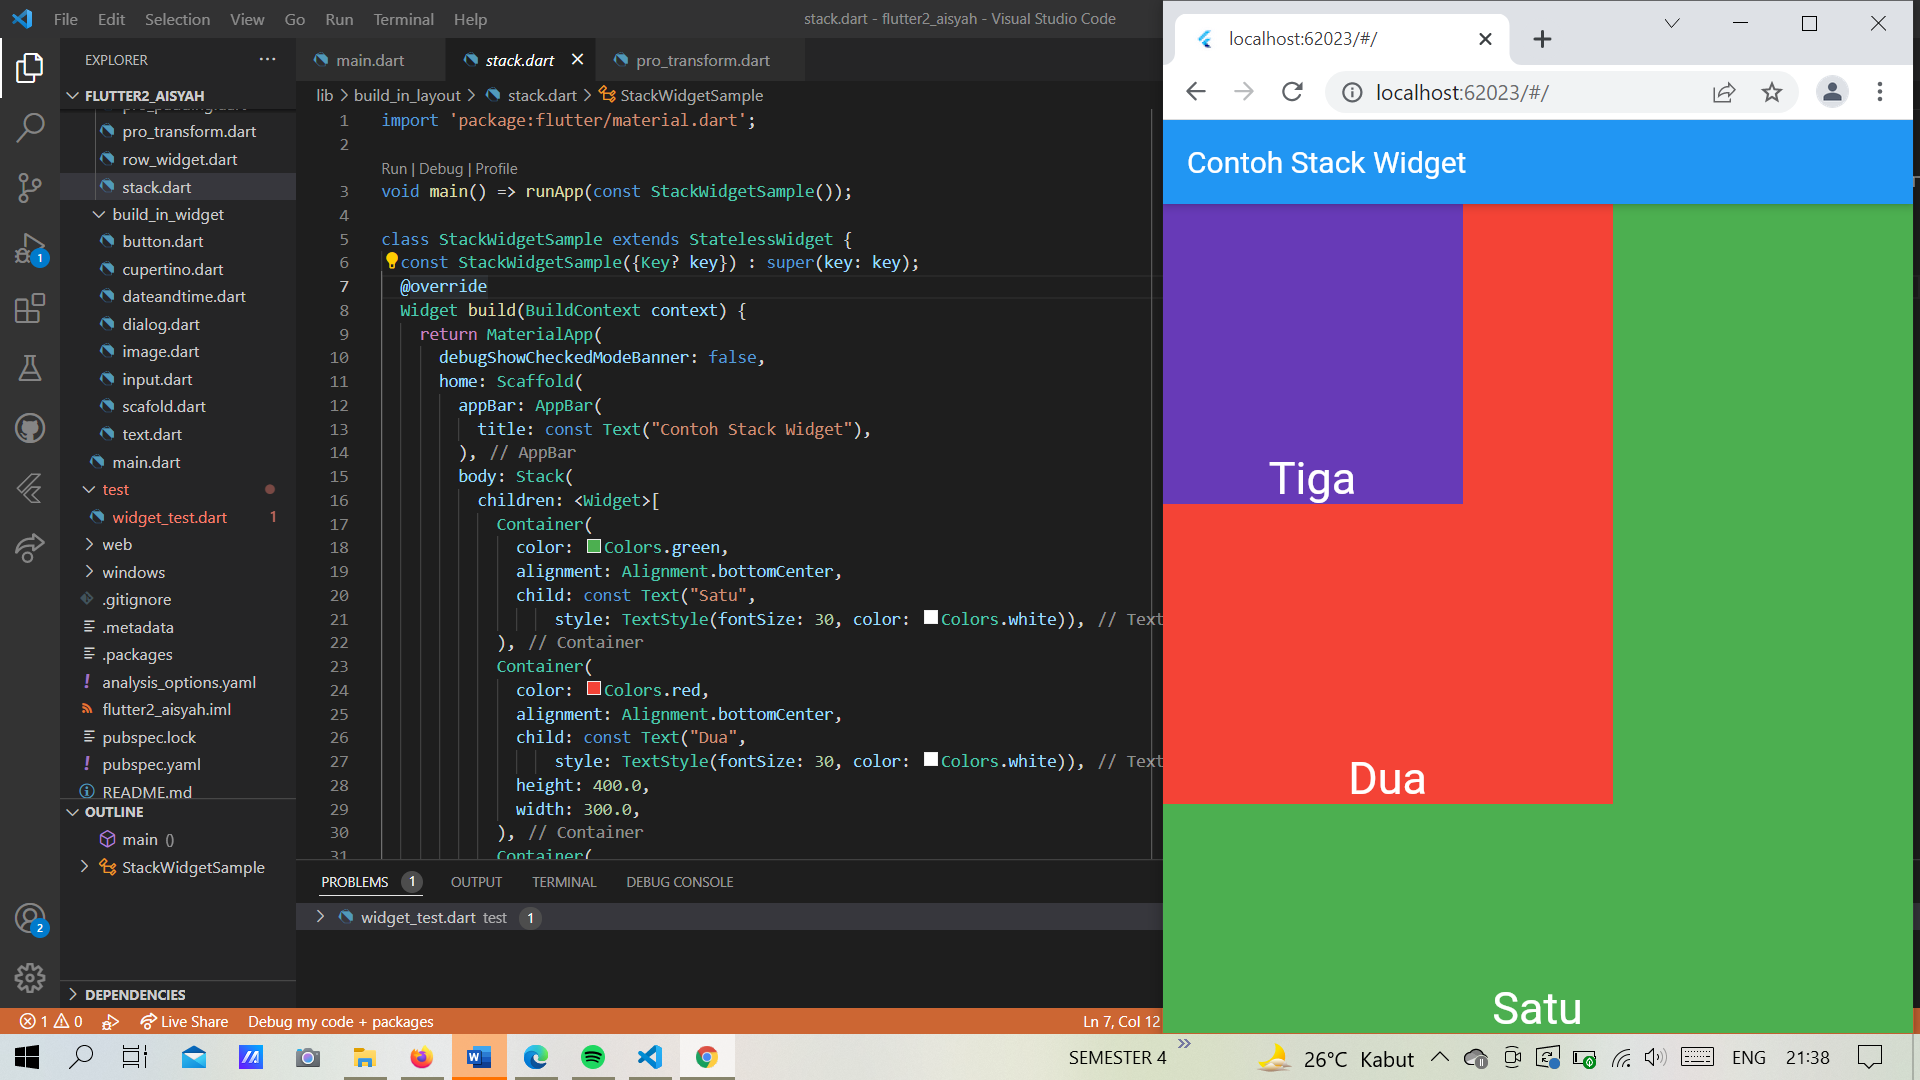Open the Search panel in the sidebar
Screen dimensions: 1920x1080
pos(31,129)
